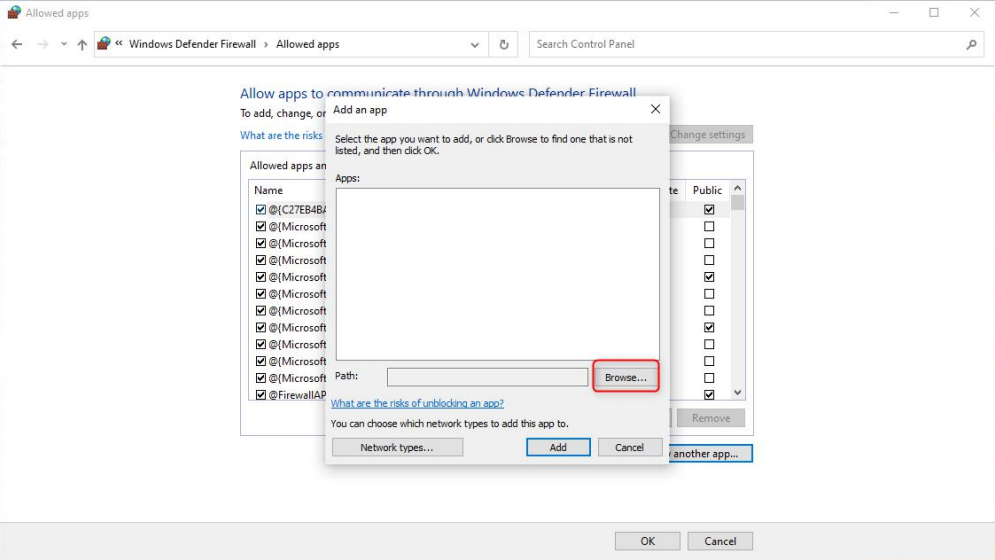The image size is (995, 560).
Task: Toggle Public checkbox for @FirewallAPI row
Action: tap(709, 395)
